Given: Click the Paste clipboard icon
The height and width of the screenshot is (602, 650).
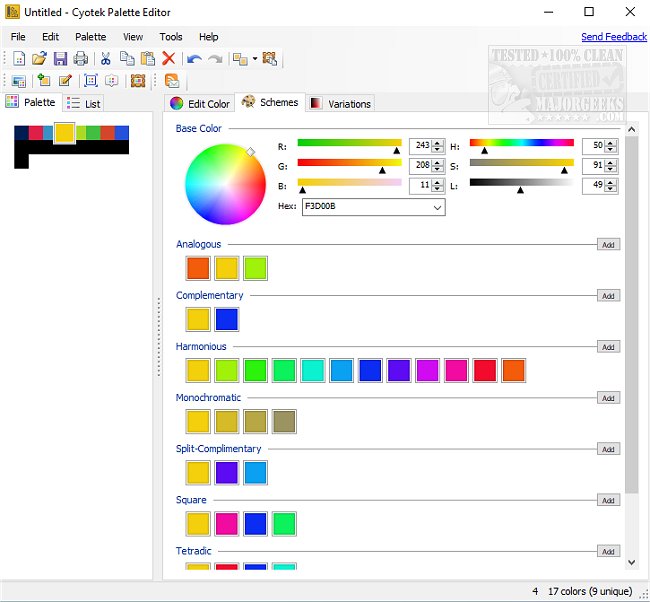Looking at the screenshot, I should (147, 59).
